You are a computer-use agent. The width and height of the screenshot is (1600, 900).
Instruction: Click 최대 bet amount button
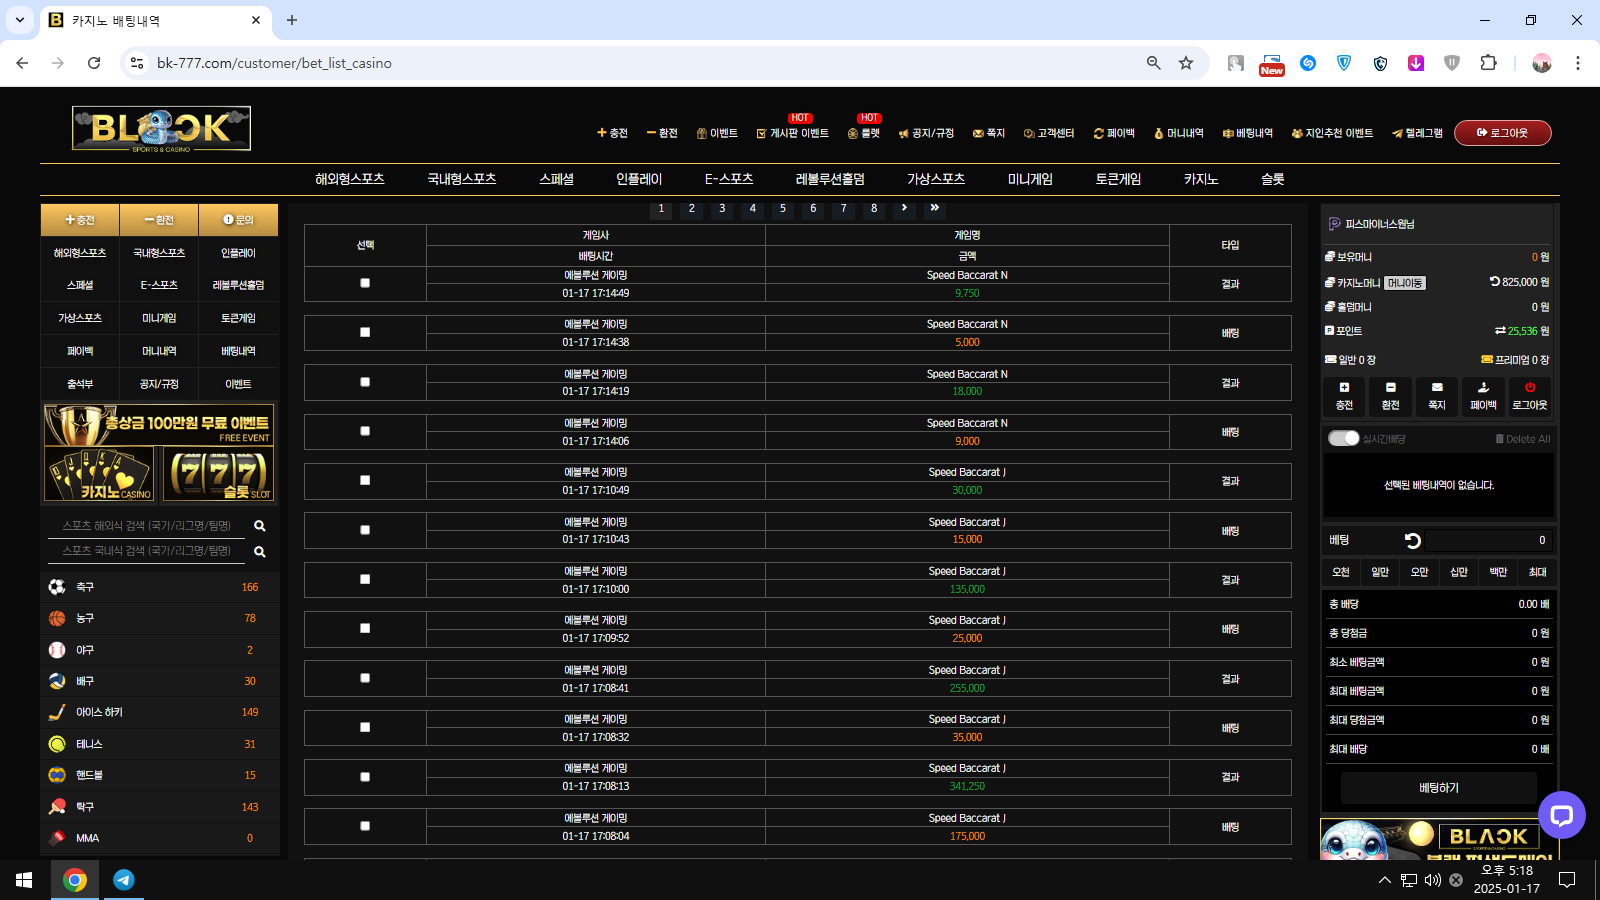(x=1538, y=572)
